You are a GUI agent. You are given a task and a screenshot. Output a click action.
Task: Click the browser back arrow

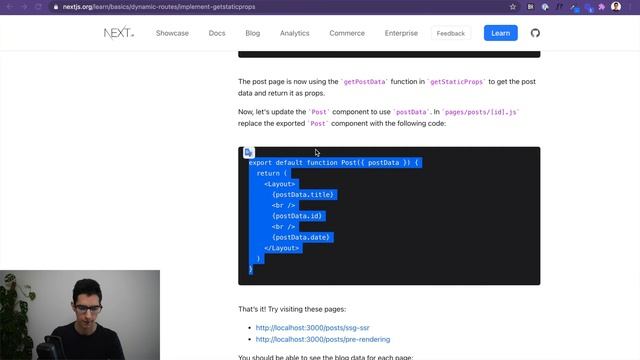9,7
